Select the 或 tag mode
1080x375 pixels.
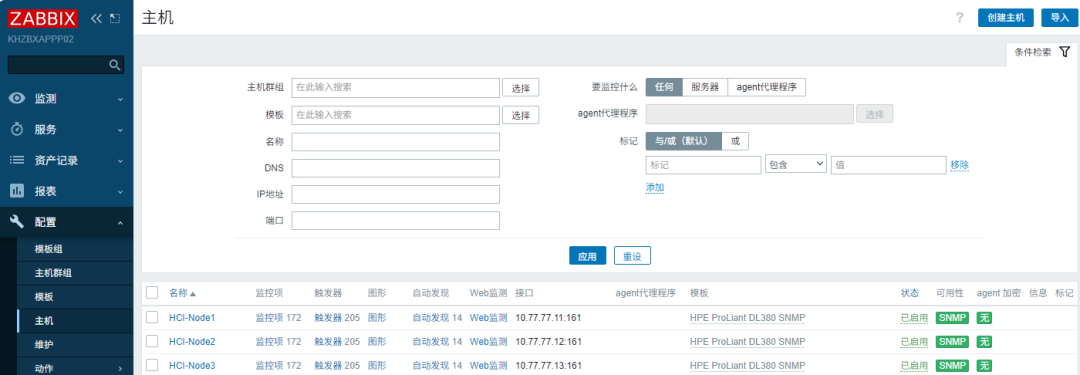(735, 141)
